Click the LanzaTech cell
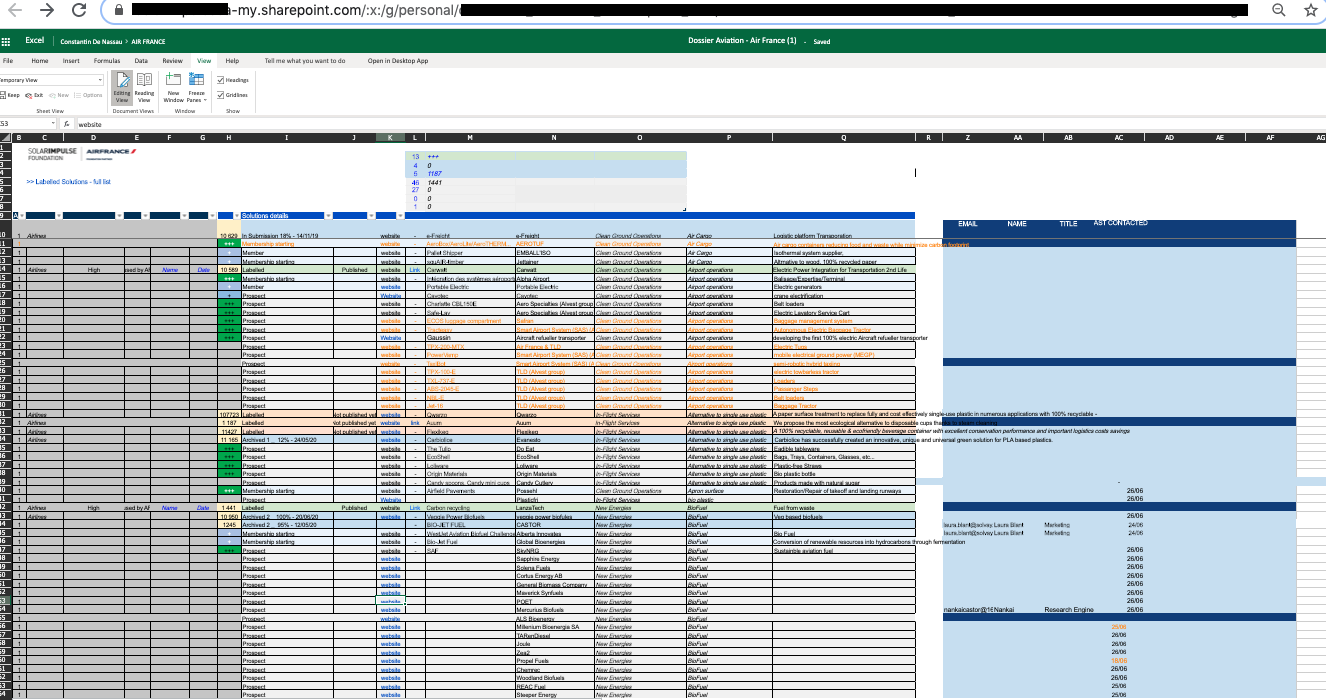Image resolution: width=1326 pixels, height=700 pixels. click(554, 508)
